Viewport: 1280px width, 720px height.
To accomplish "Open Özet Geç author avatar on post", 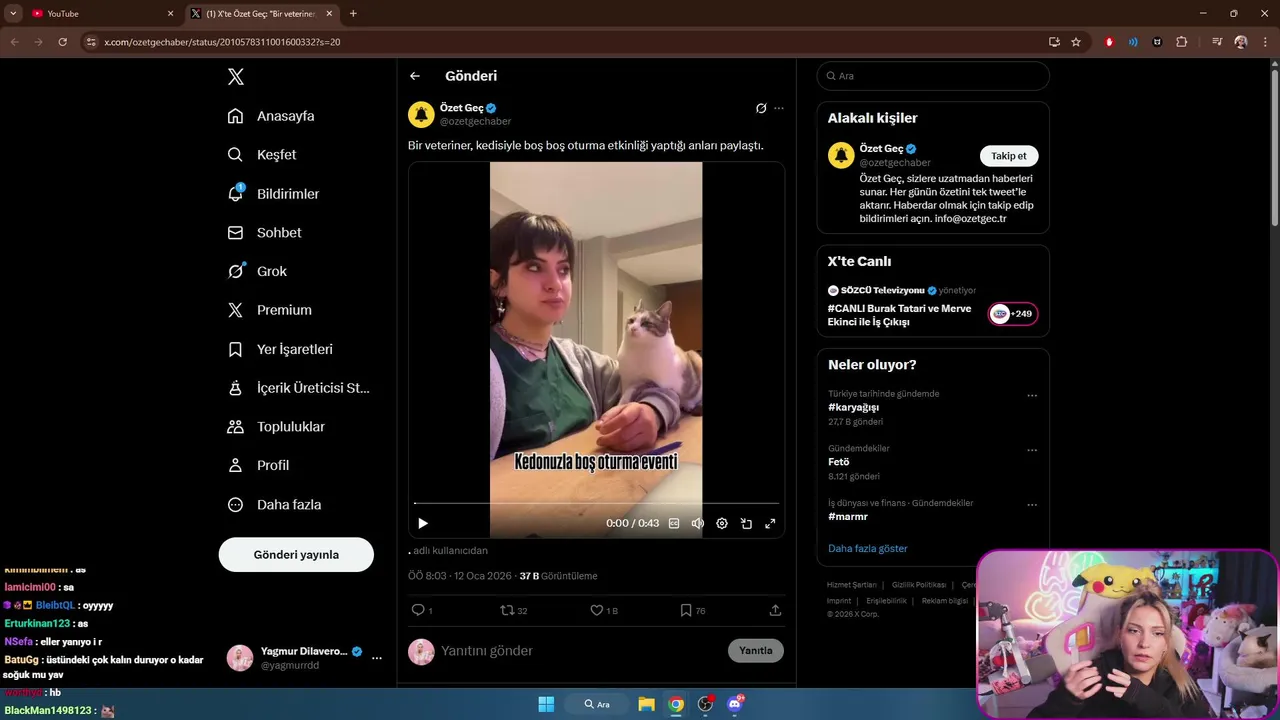I will [421, 114].
